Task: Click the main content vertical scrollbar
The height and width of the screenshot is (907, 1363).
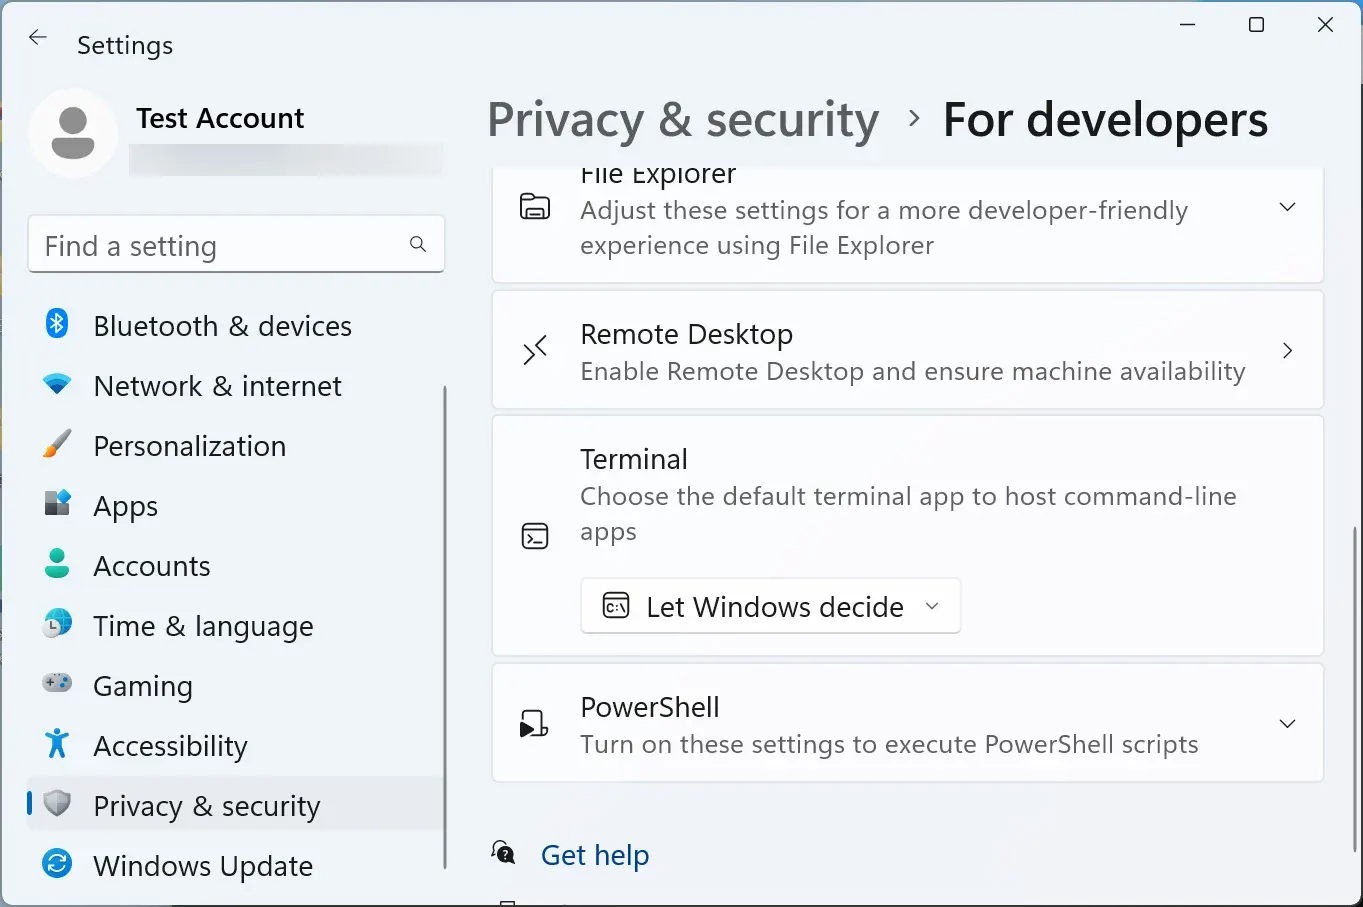Action: click(1355, 690)
